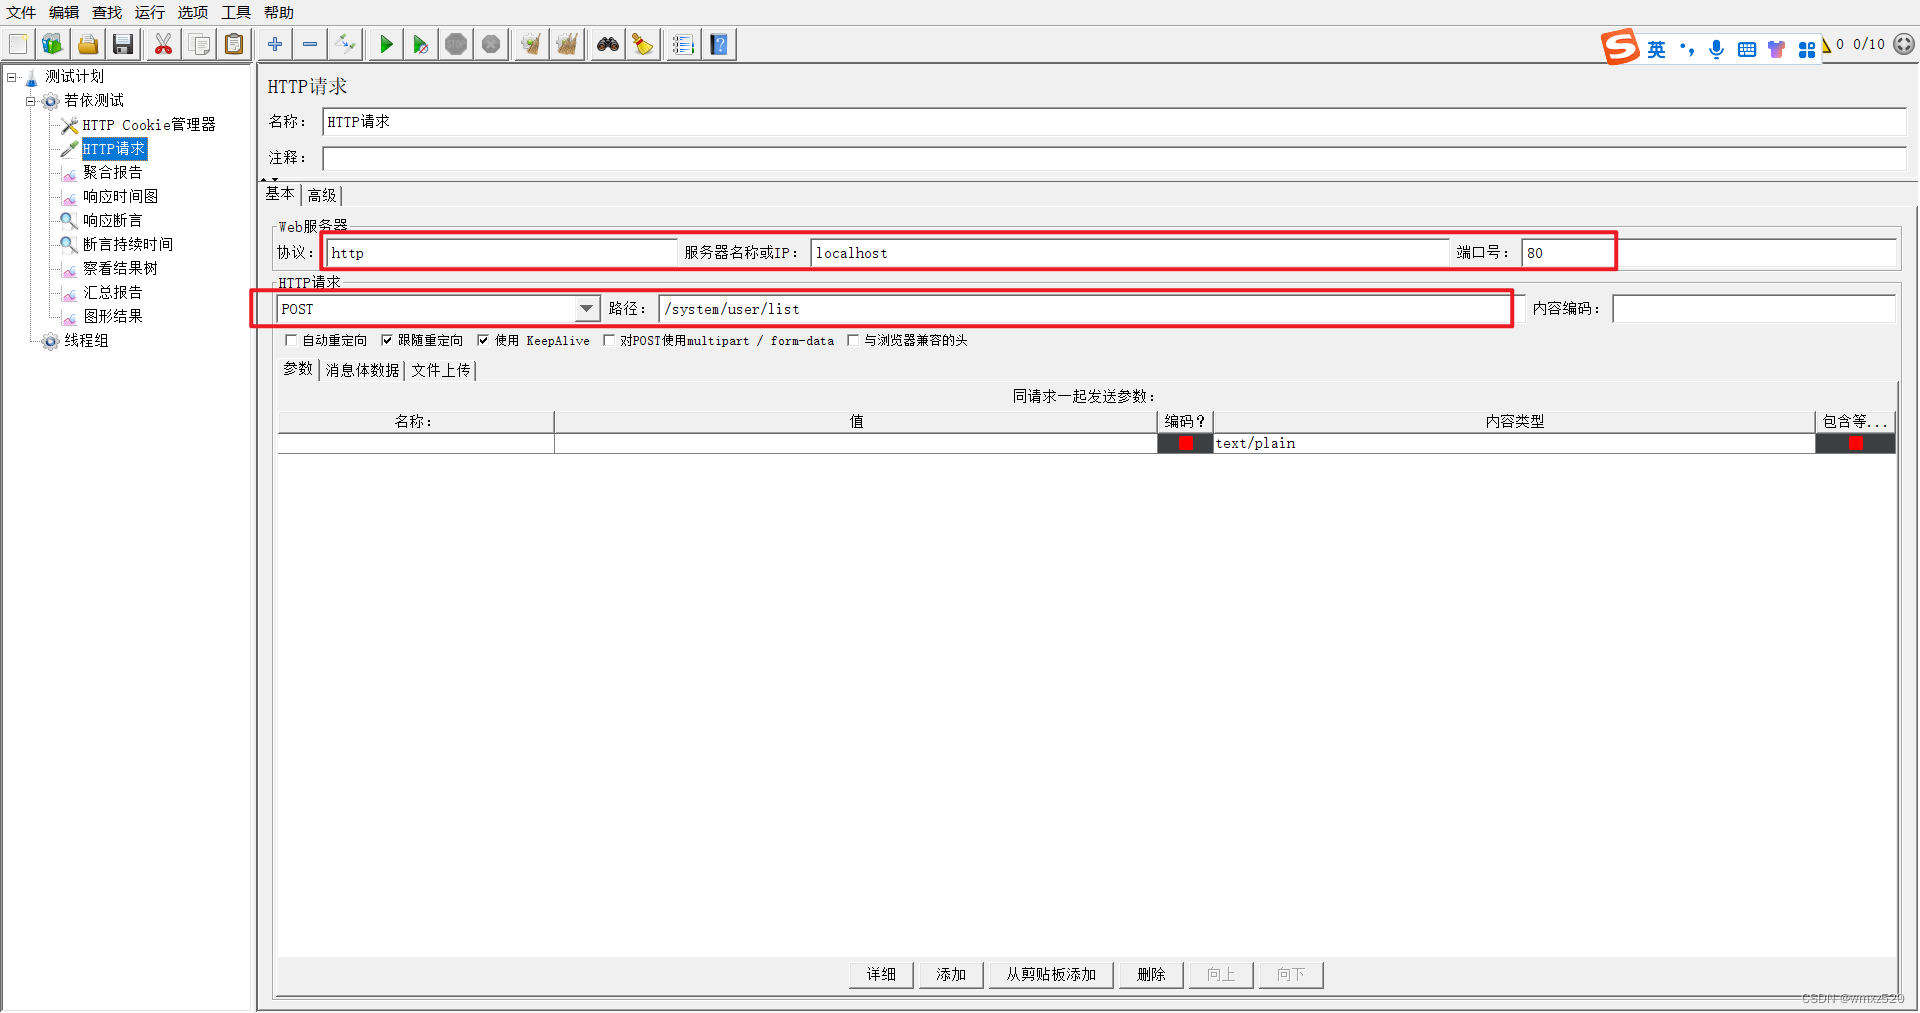Screen dimensions: 1920x1013
Task: Click the 详细 button
Action: point(881,974)
